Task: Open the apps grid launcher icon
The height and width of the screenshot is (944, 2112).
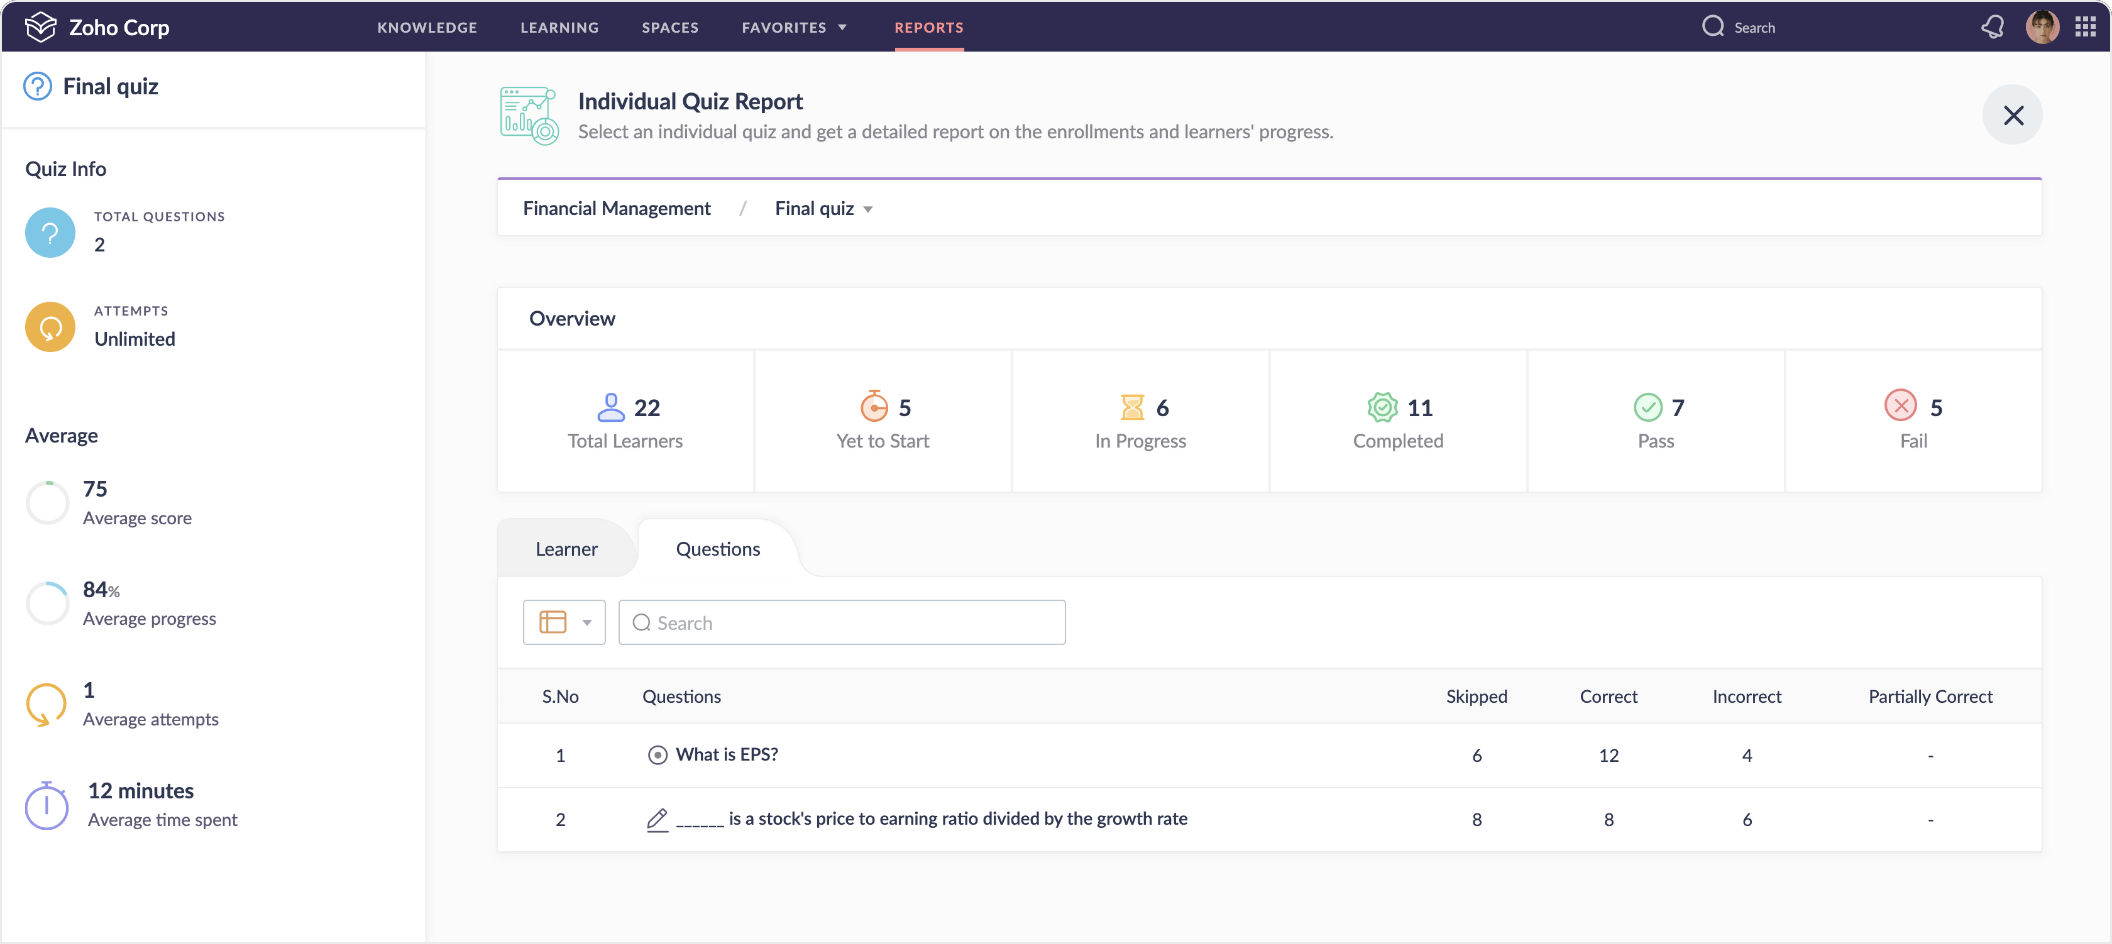Action: point(2085,27)
